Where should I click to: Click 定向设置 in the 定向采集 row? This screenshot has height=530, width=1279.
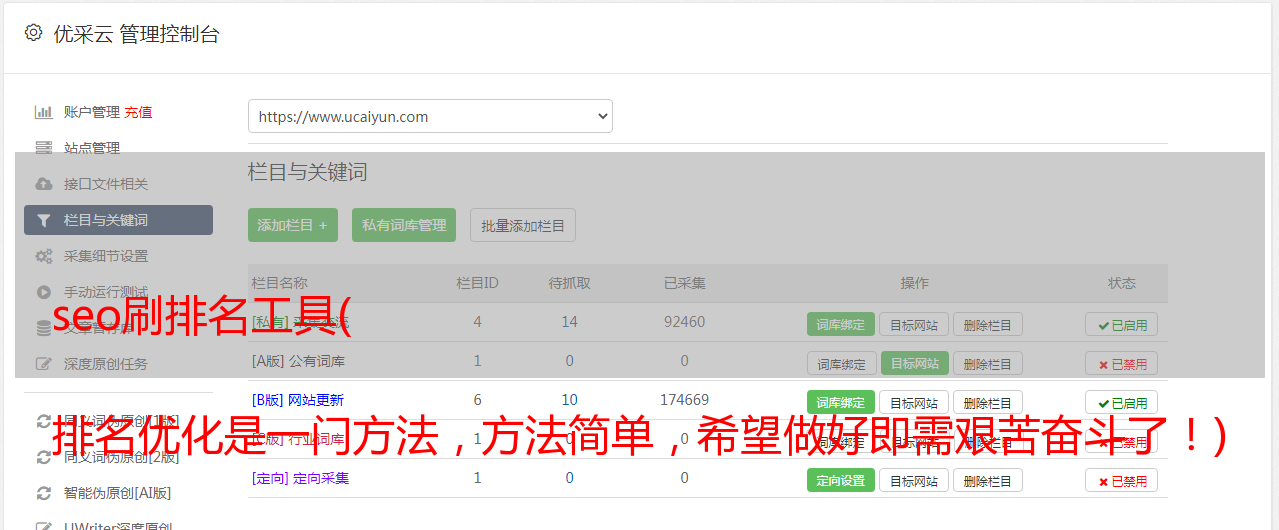click(841, 480)
